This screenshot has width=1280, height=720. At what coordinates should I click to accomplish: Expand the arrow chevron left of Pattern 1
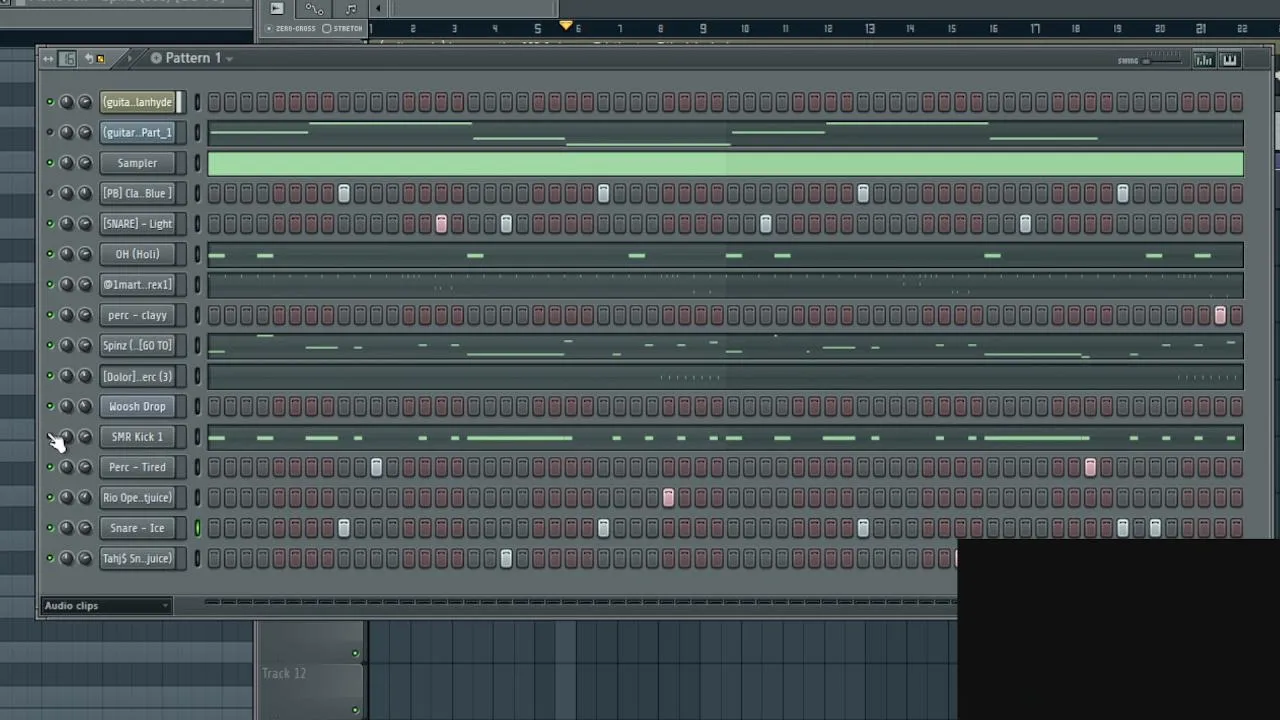(129, 59)
